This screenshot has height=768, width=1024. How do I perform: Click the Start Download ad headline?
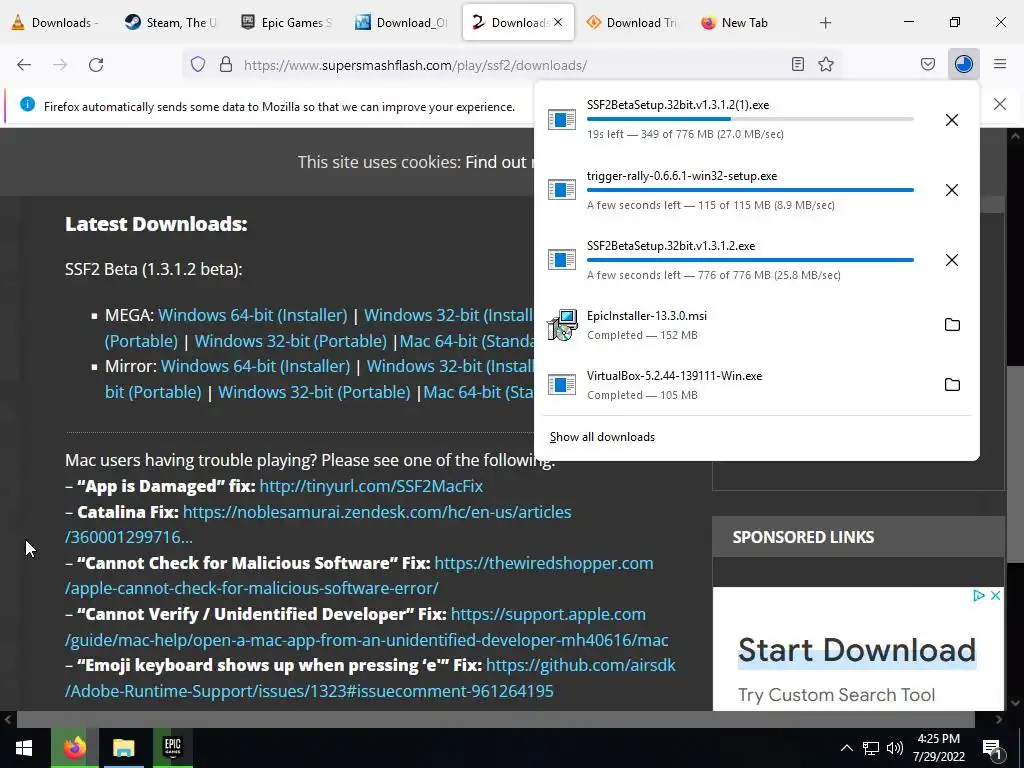coord(857,650)
